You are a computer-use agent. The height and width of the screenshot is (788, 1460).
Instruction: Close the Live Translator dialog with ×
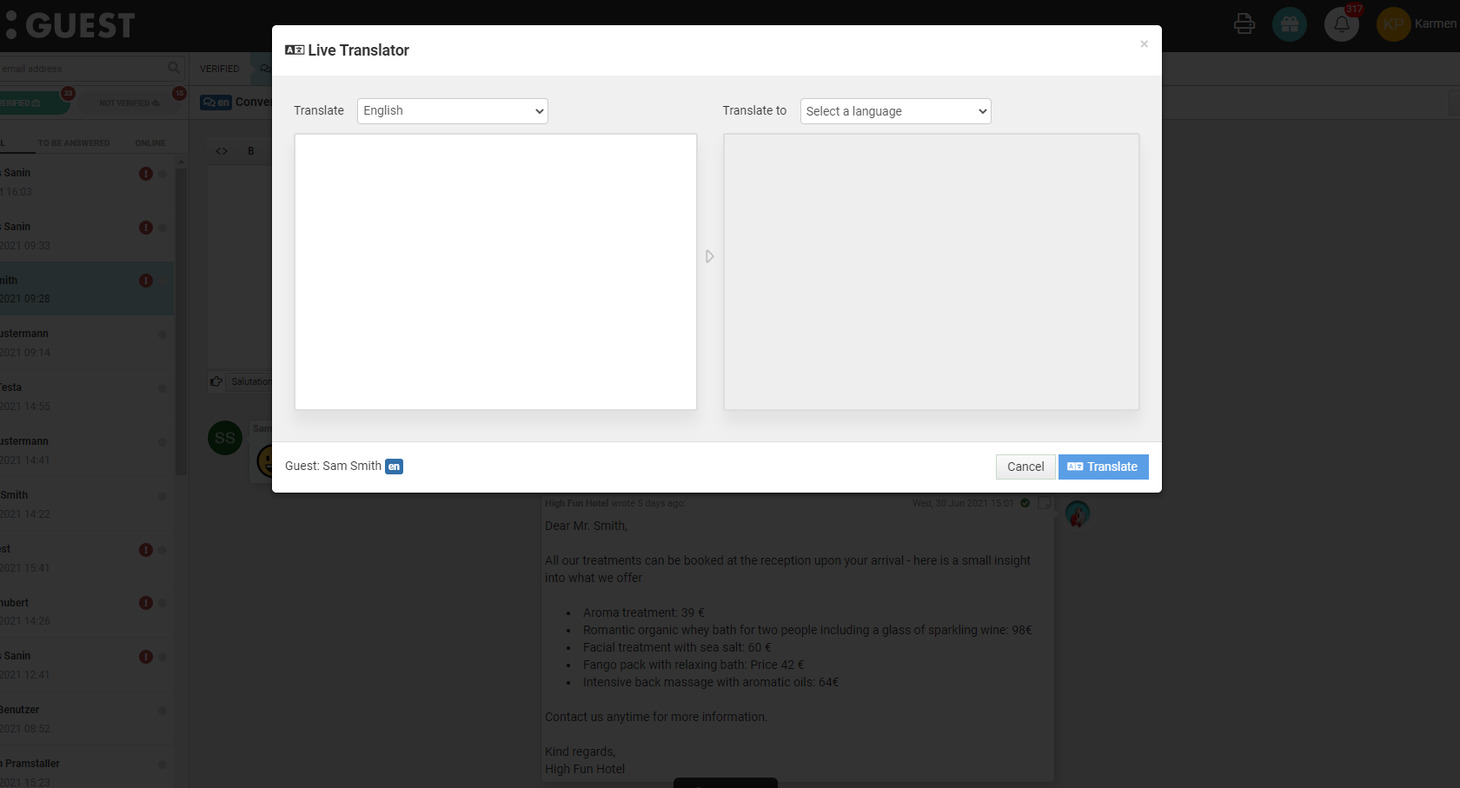(1144, 44)
